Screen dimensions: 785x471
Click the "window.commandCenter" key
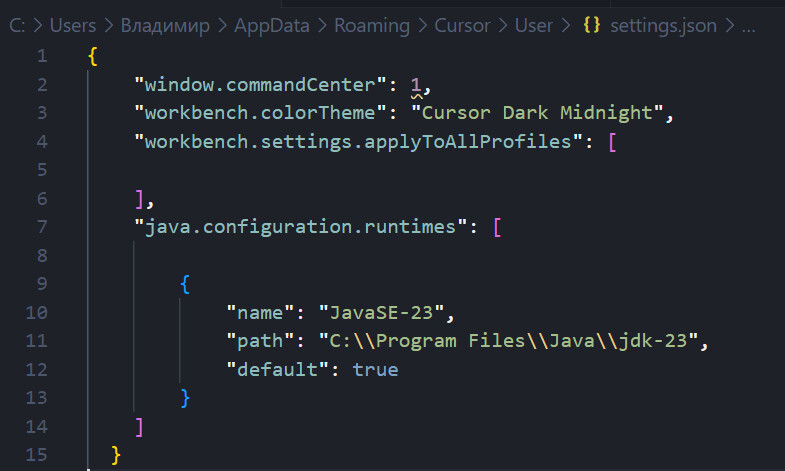[x=260, y=85]
